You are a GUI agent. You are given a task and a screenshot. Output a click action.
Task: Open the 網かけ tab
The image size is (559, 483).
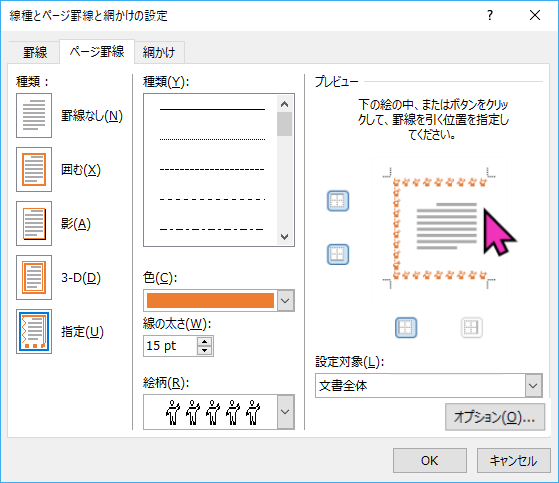point(159,52)
